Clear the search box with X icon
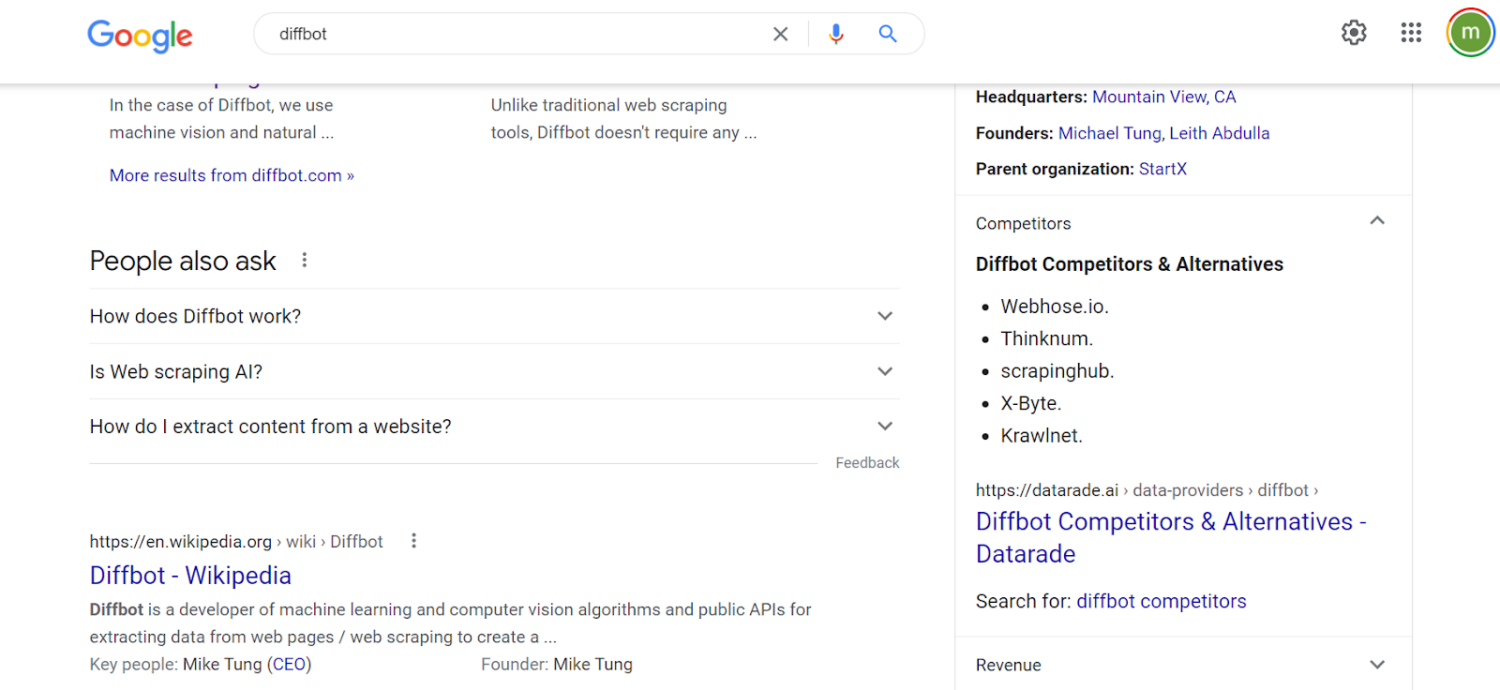This screenshot has width=1500, height=690. tap(781, 34)
